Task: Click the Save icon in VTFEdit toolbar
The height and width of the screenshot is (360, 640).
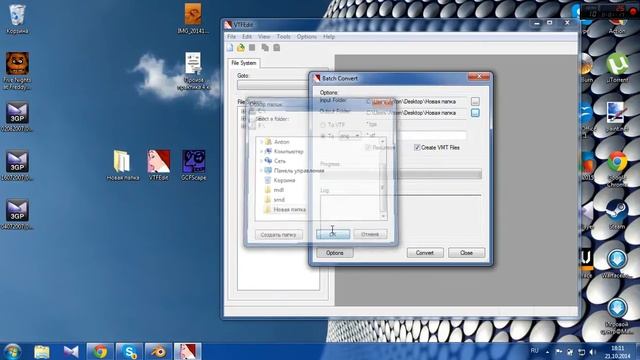Action: coord(252,48)
